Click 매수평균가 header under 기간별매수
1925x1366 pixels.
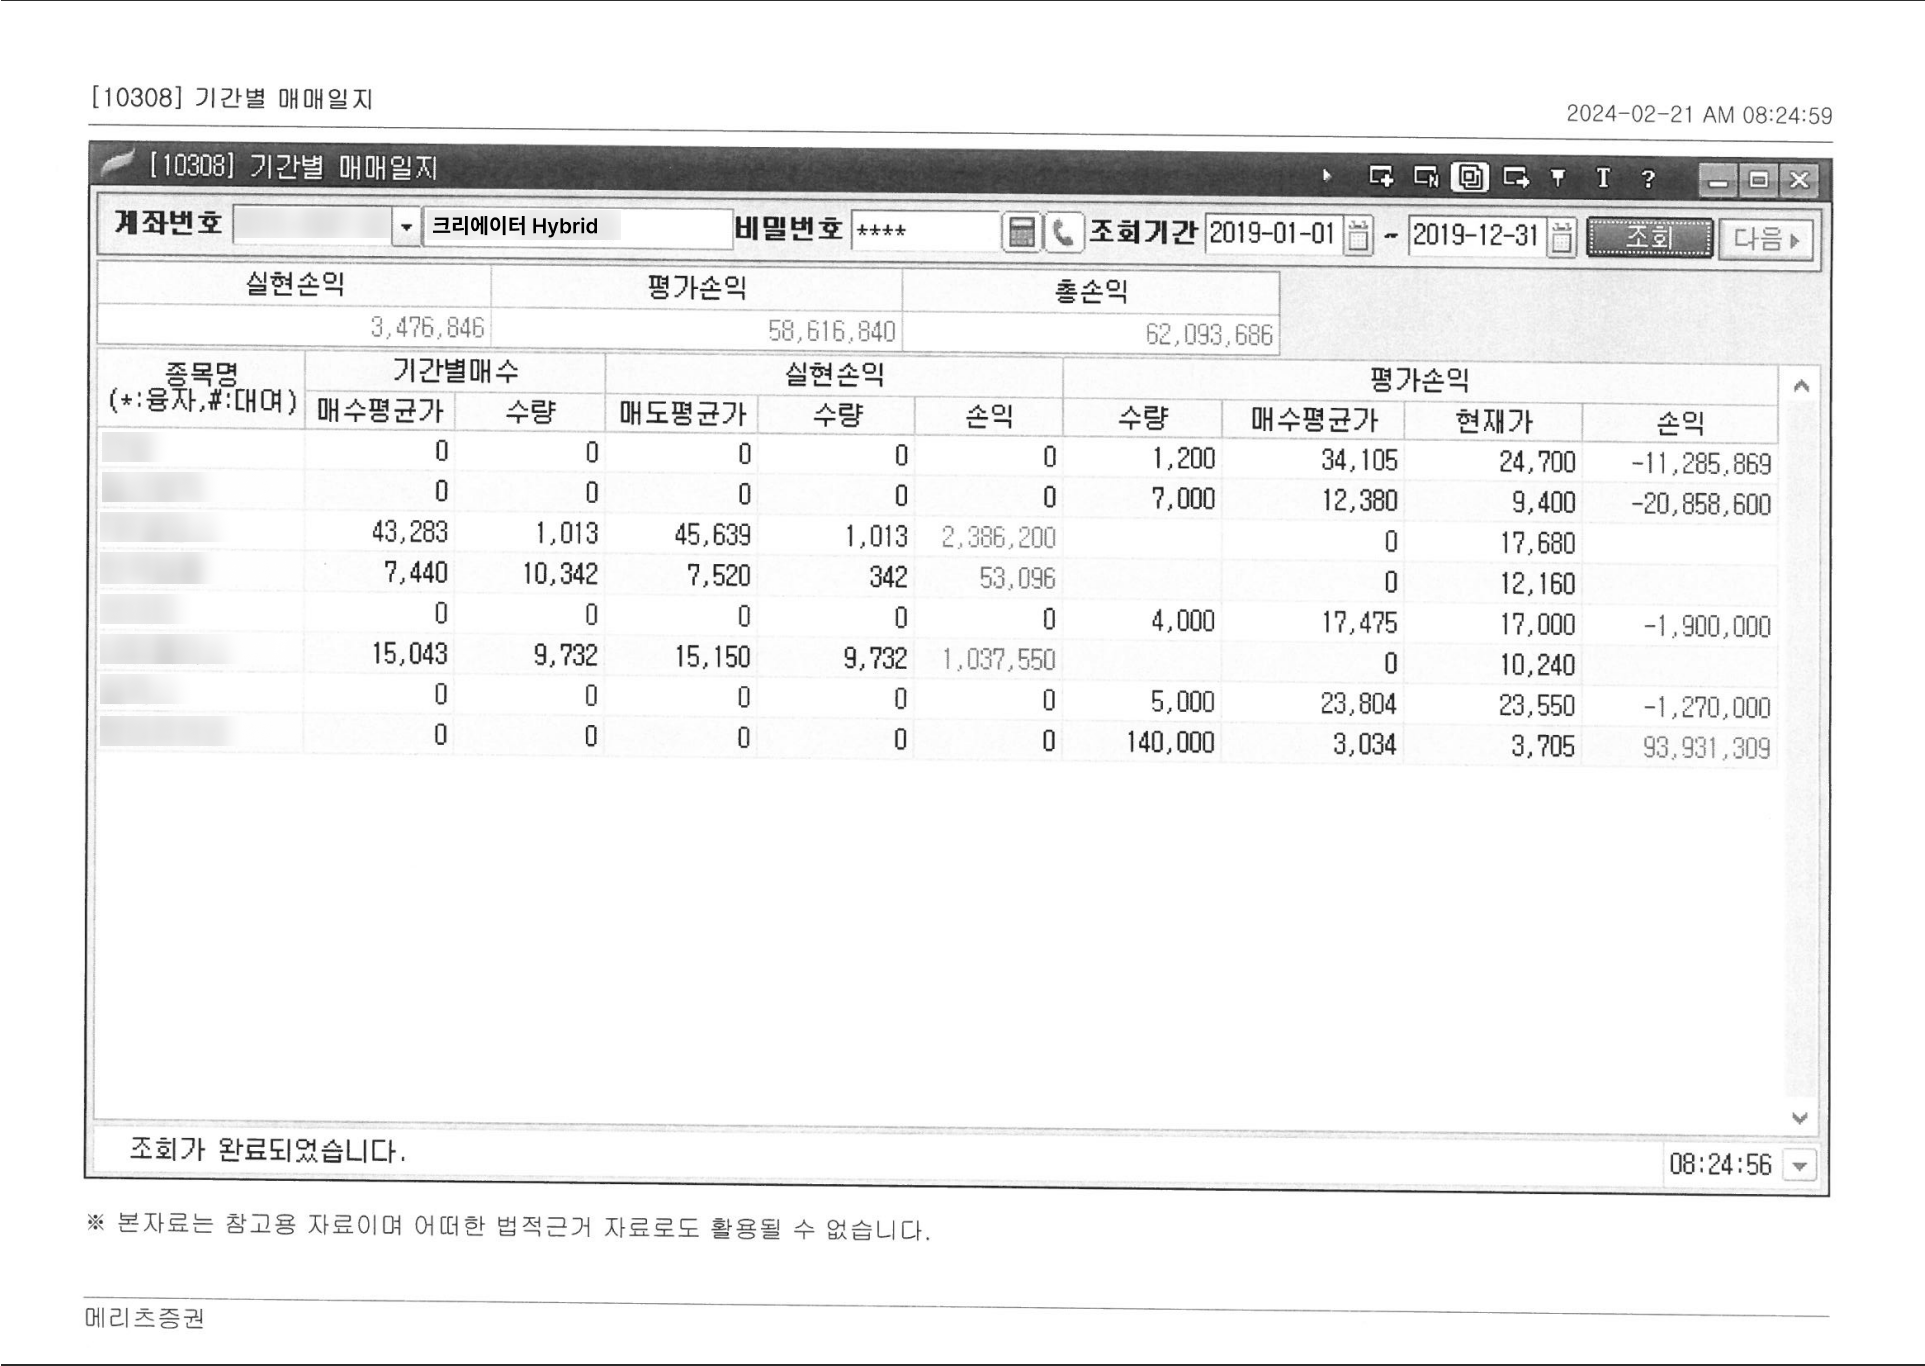tap(380, 411)
